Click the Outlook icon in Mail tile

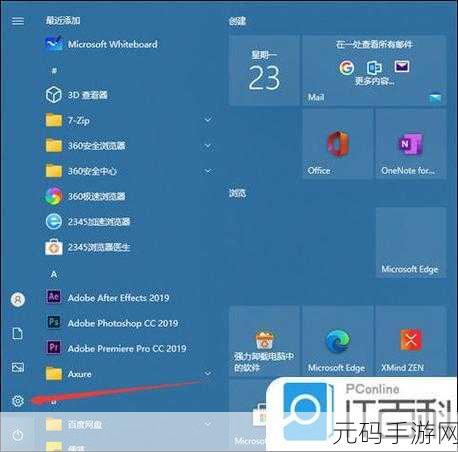[x=374, y=68]
